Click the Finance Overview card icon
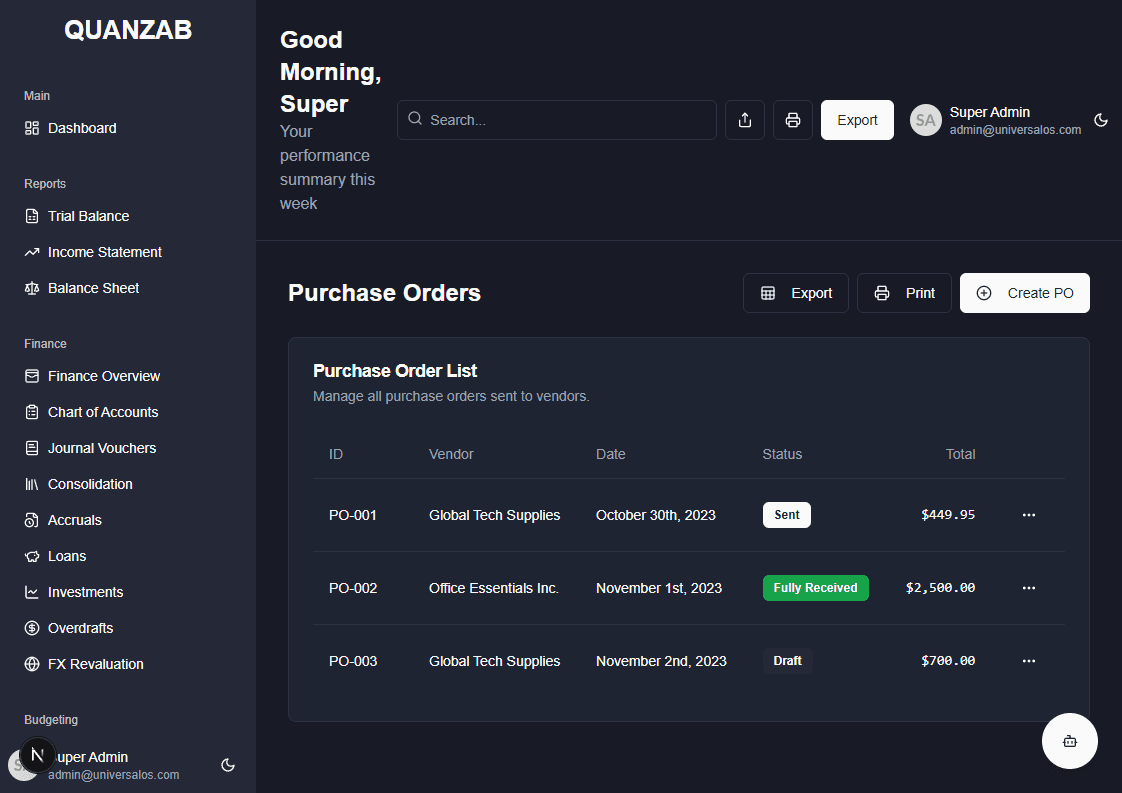Screen dimensions: 1122x793 (31, 376)
